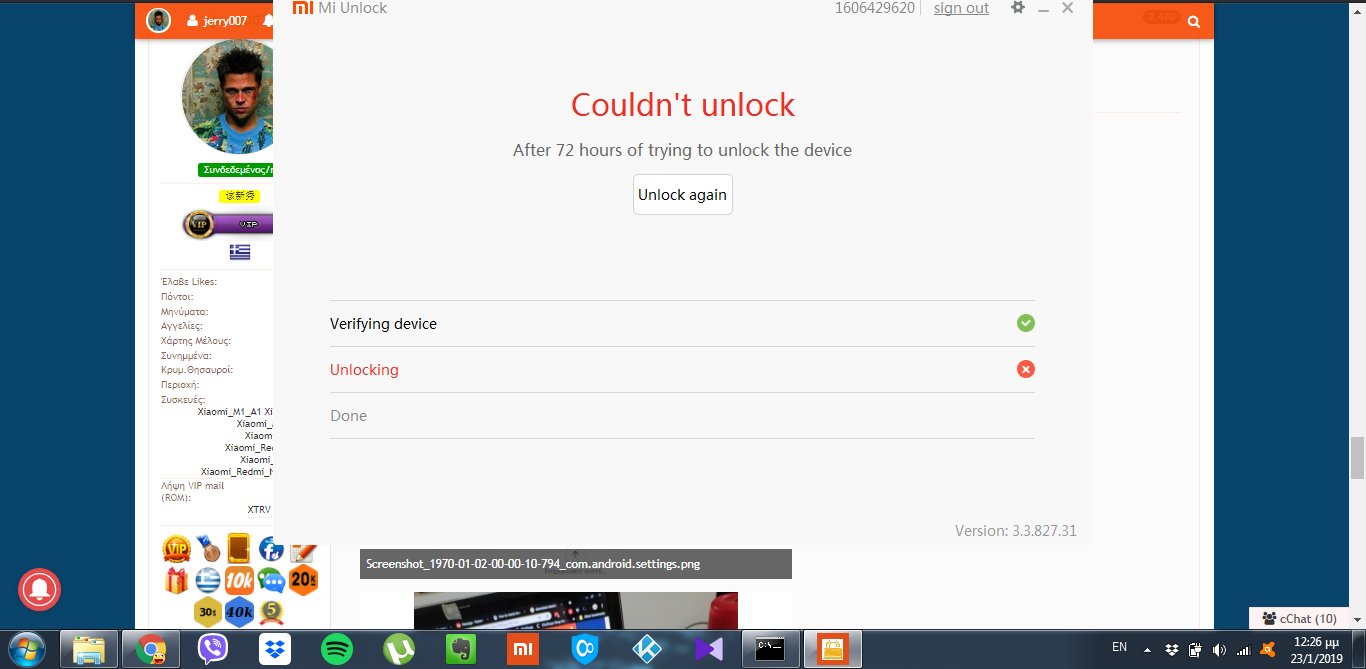
Task: Click the green Συνδεδεμένος status badge
Action: (x=236, y=170)
